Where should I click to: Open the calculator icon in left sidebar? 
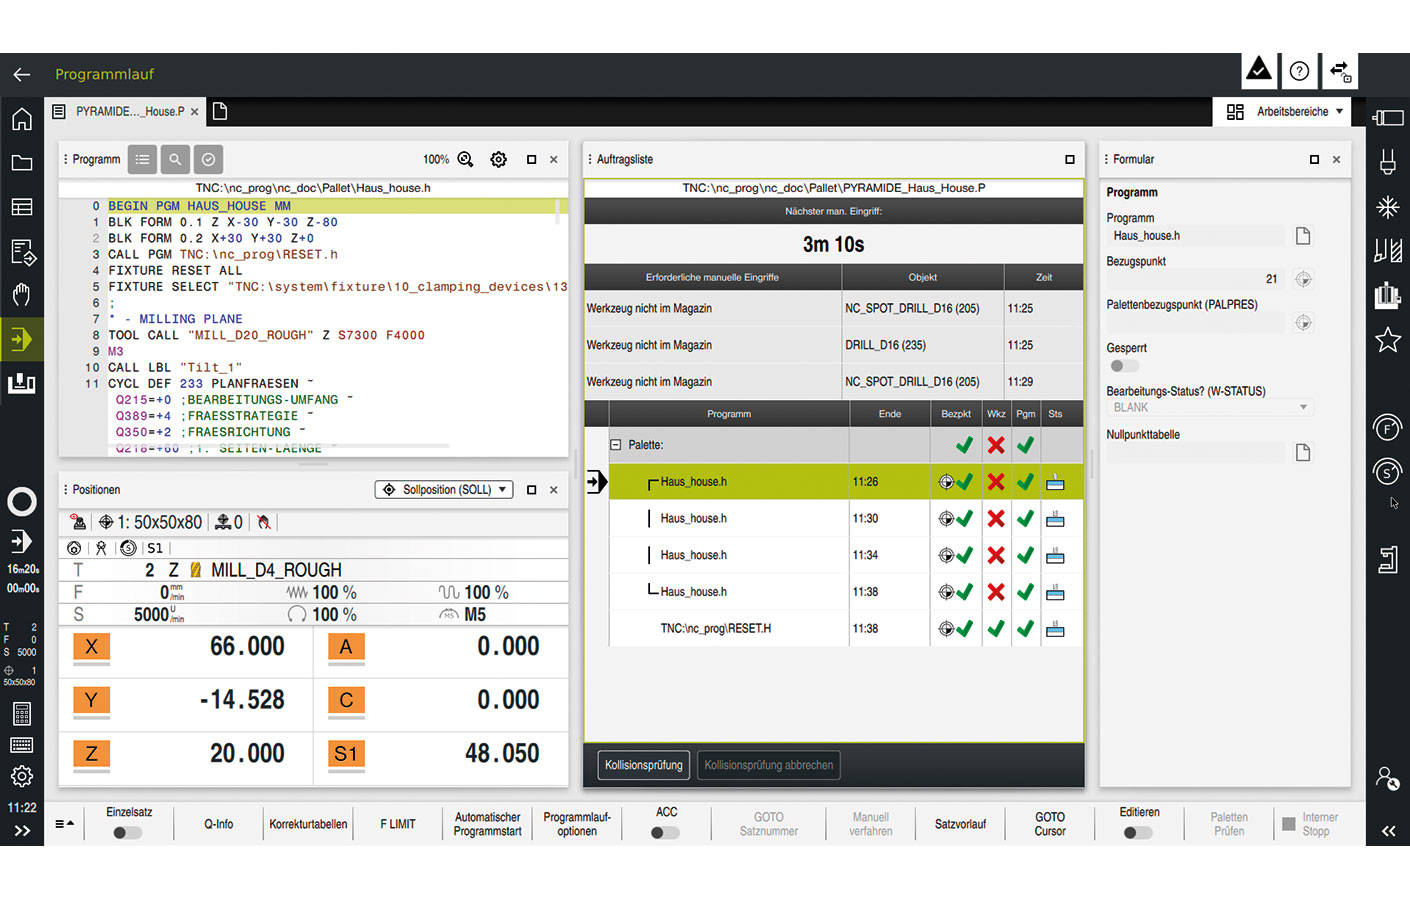(x=22, y=713)
